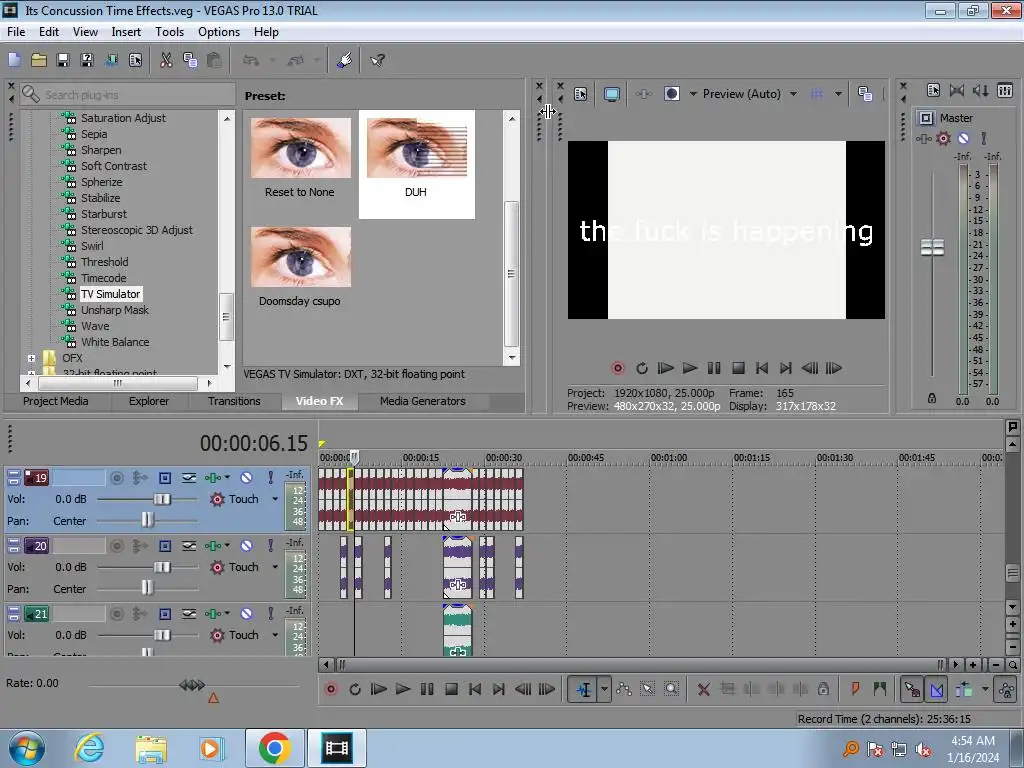The image size is (1024, 768).
Task: Click the Redo arrow icon
Action: click(x=296, y=60)
